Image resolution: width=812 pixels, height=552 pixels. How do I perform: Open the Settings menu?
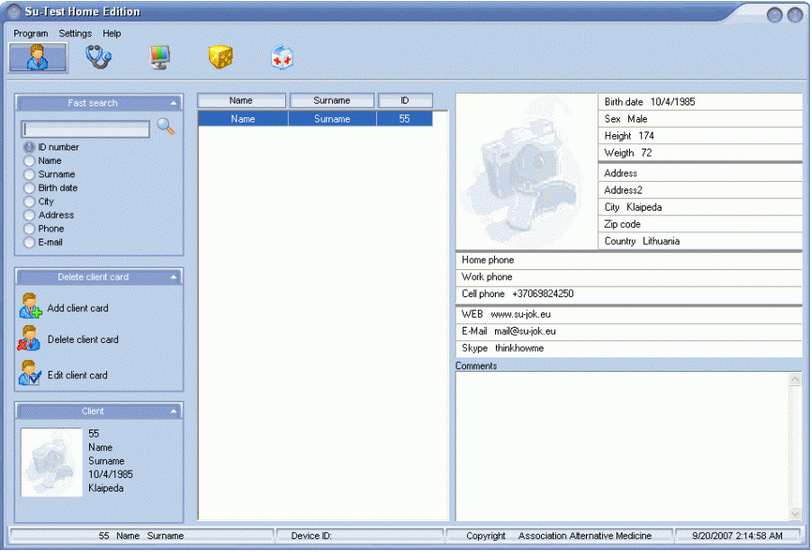[75, 33]
